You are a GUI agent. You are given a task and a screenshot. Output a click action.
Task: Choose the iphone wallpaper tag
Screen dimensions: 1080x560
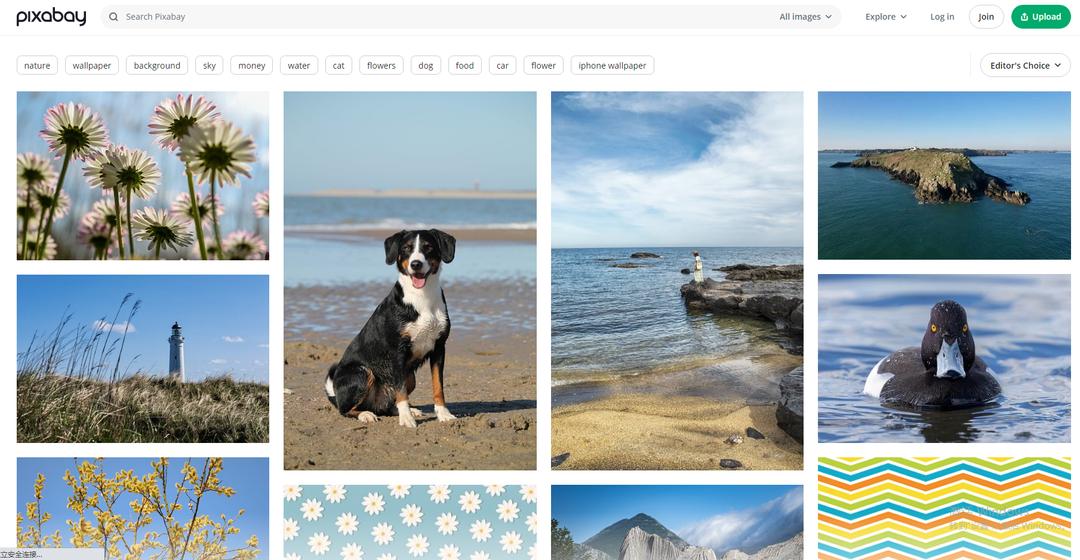(612, 65)
